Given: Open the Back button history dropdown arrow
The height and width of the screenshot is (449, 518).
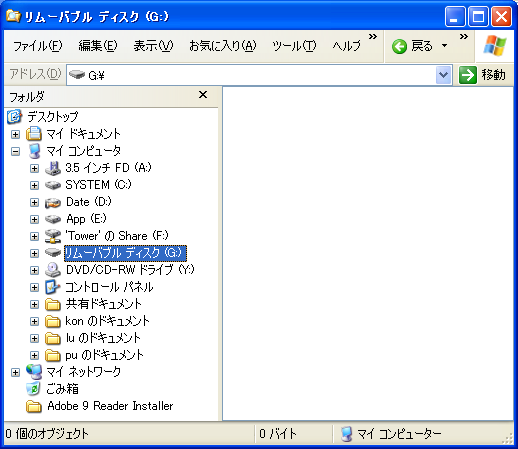Looking at the screenshot, I should pyautogui.click(x=444, y=46).
